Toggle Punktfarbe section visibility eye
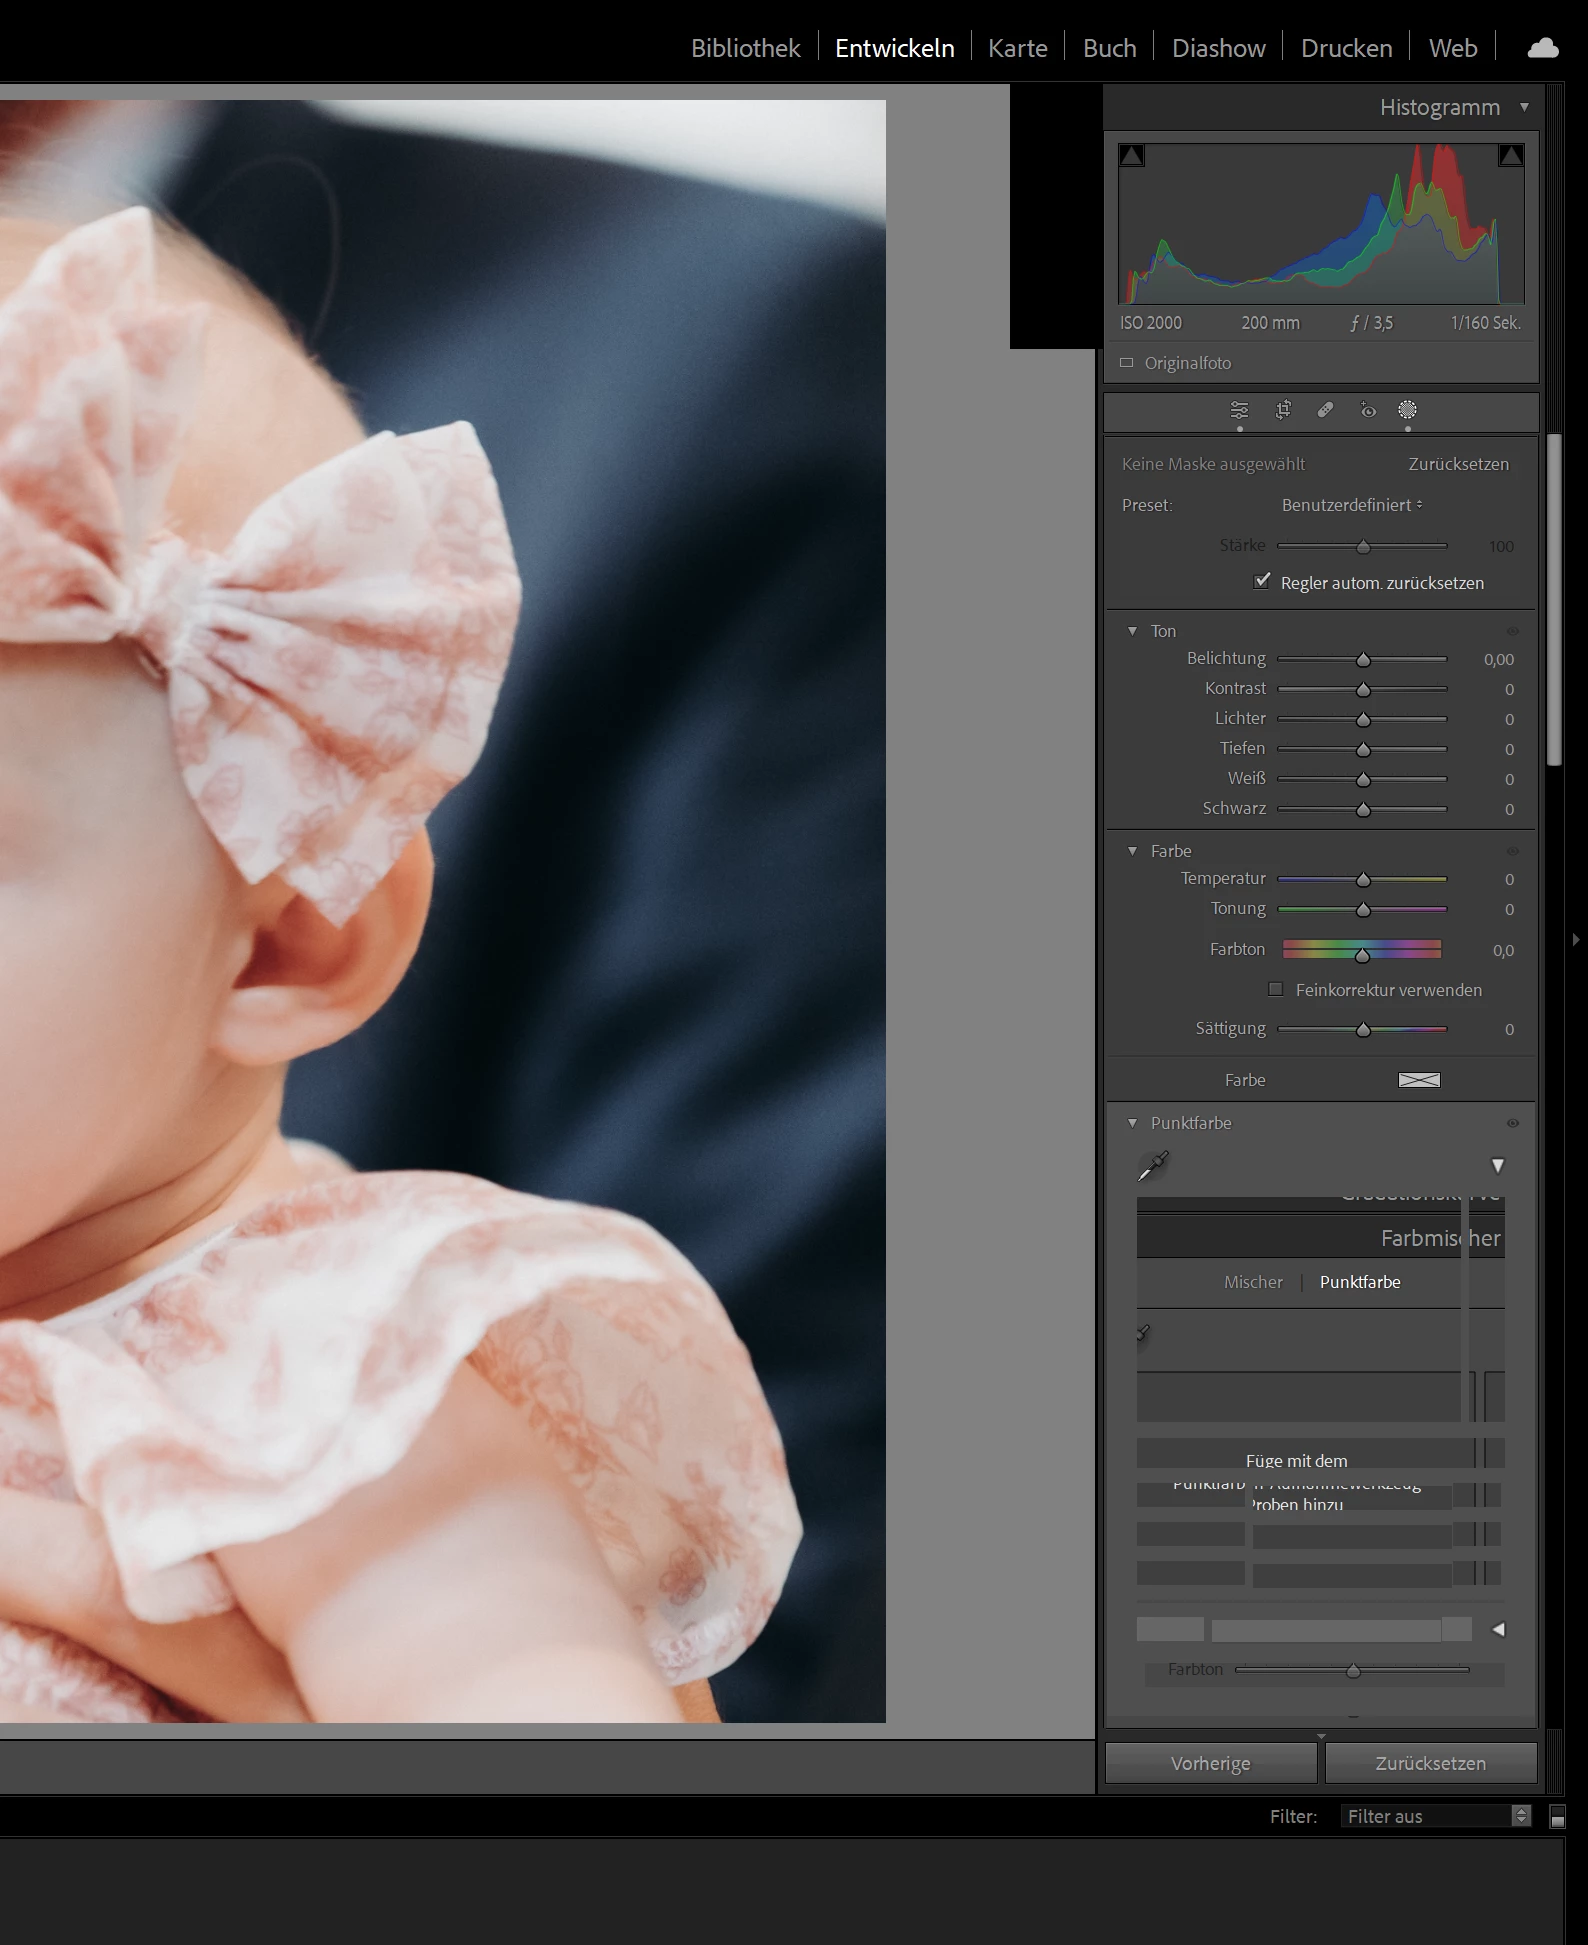Screen dimensions: 1588x1945 (x=1513, y=1123)
